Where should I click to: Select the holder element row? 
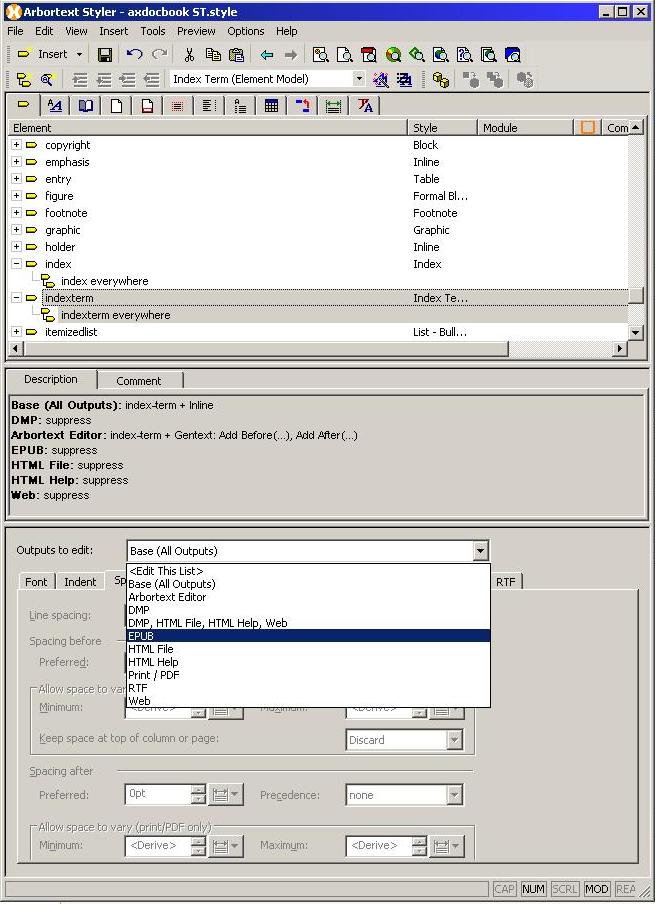click(318, 247)
